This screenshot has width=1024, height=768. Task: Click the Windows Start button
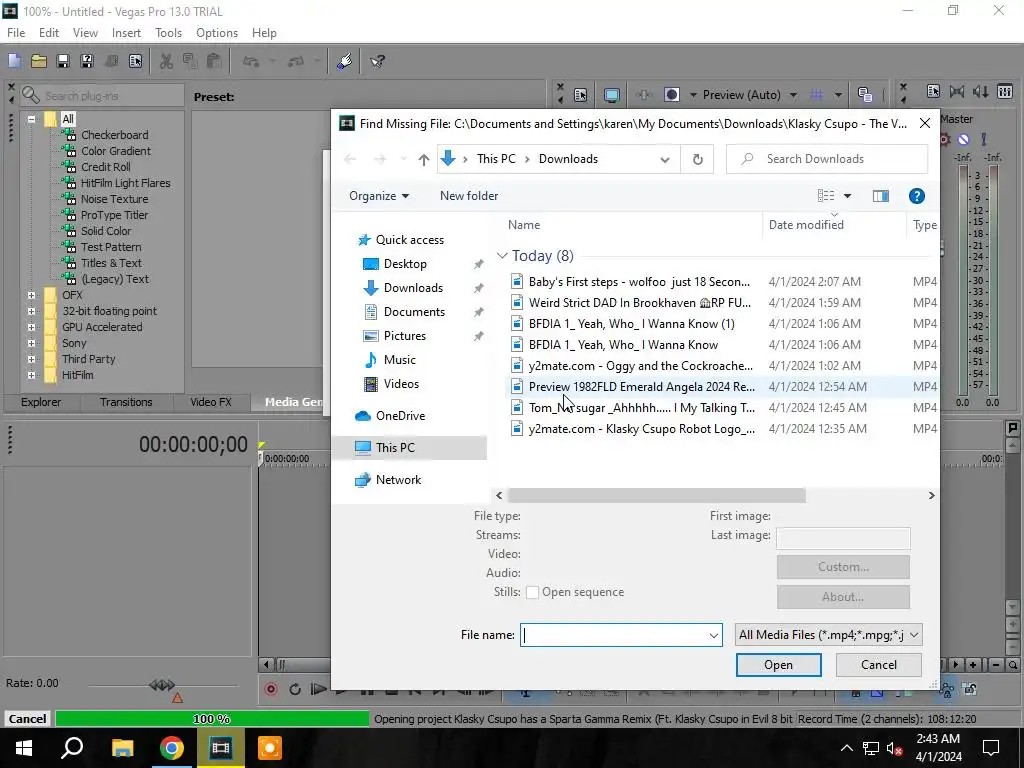[x=24, y=748]
